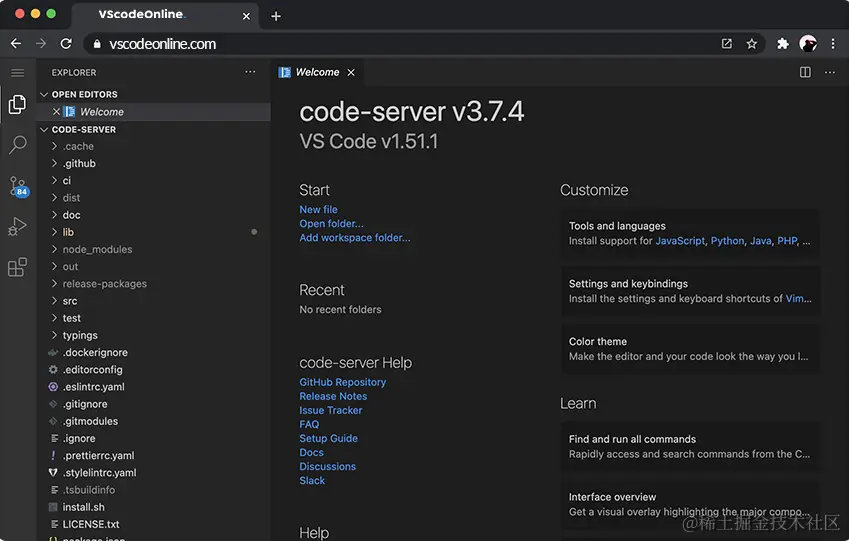Open the Search view

point(17,145)
